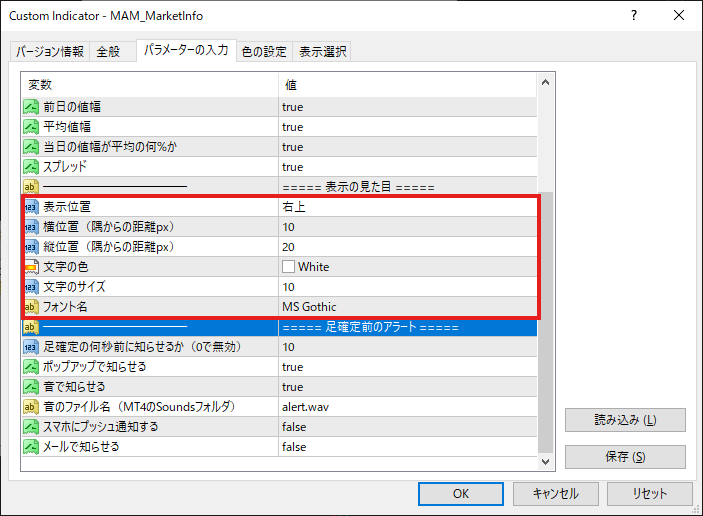Click the 値 column header
This screenshot has height=516, width=703.
[x=408, y=85]
